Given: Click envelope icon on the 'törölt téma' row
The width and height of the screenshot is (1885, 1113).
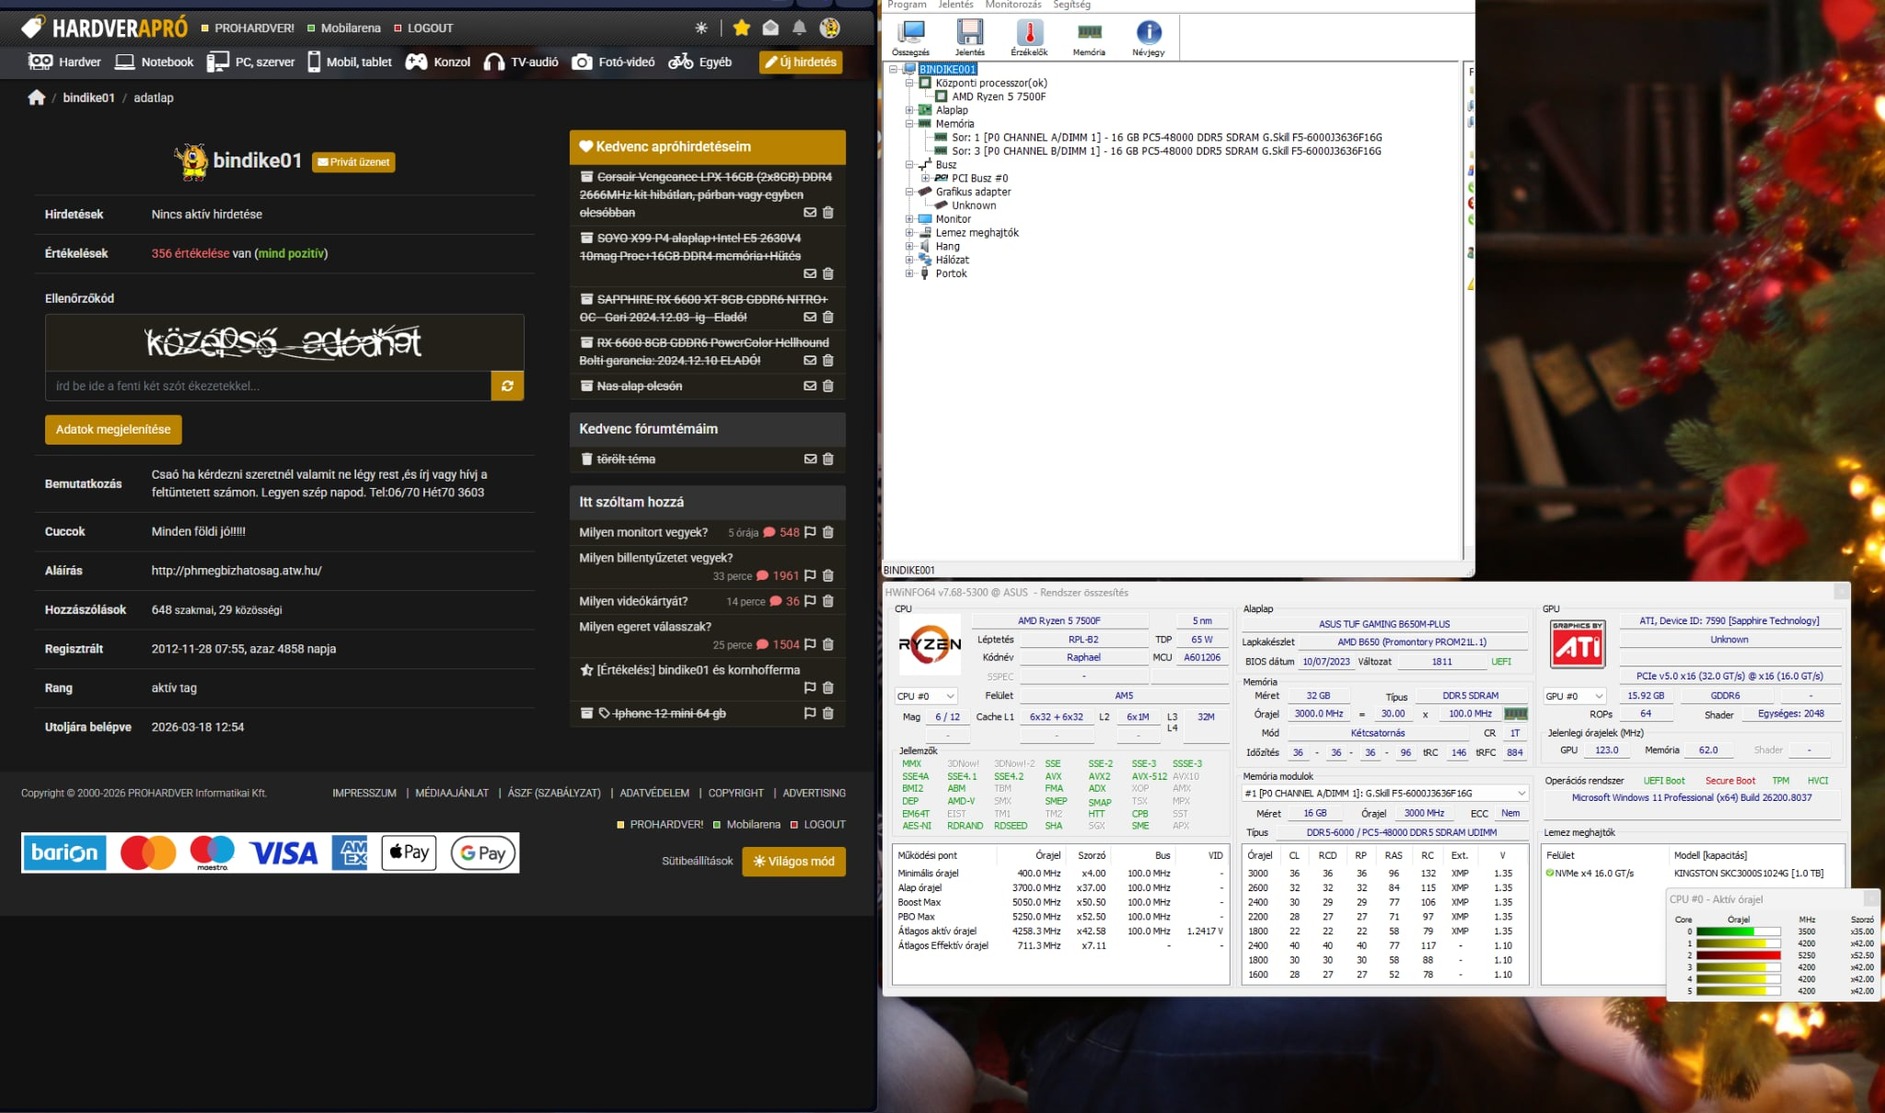Looking at the screenshot, I should (x=810, y=459).
